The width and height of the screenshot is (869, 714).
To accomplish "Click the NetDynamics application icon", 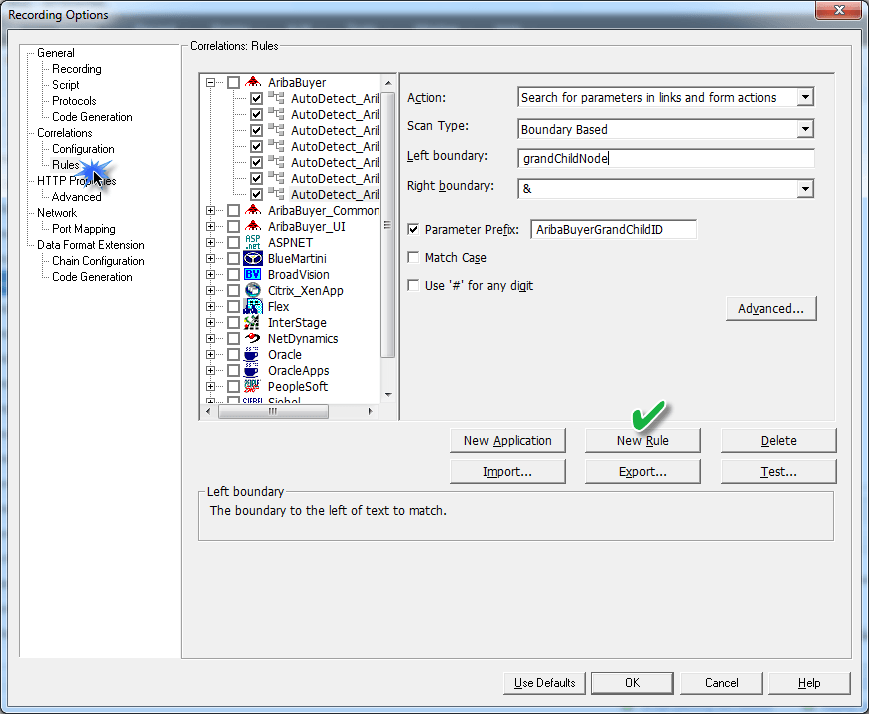I will (253, 338).
